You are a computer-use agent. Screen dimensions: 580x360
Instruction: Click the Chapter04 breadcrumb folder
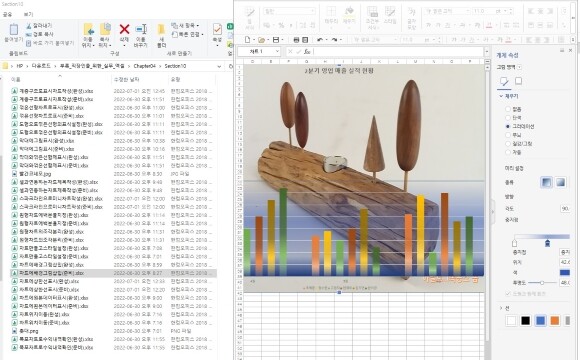pyautogui.click(x=144, y=66)
